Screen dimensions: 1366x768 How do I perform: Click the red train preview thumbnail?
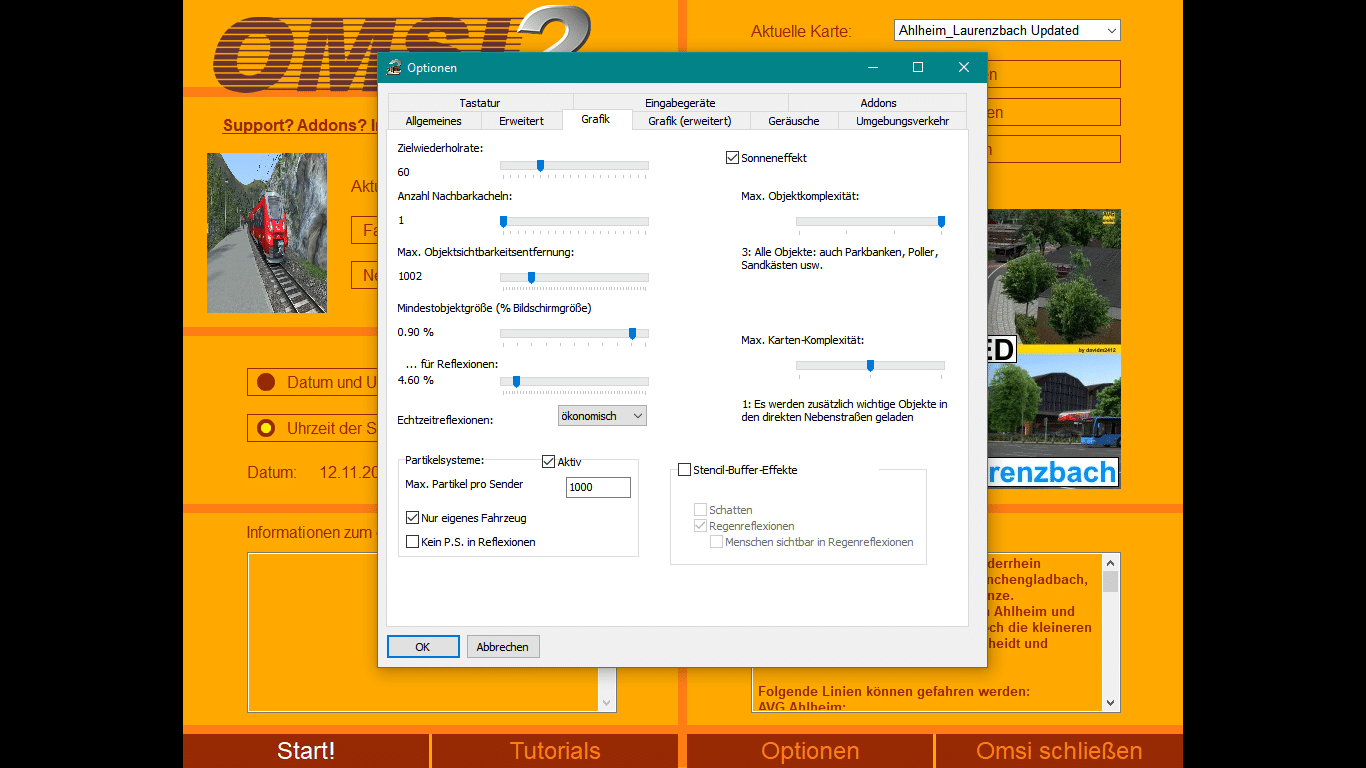click(266, 233)
